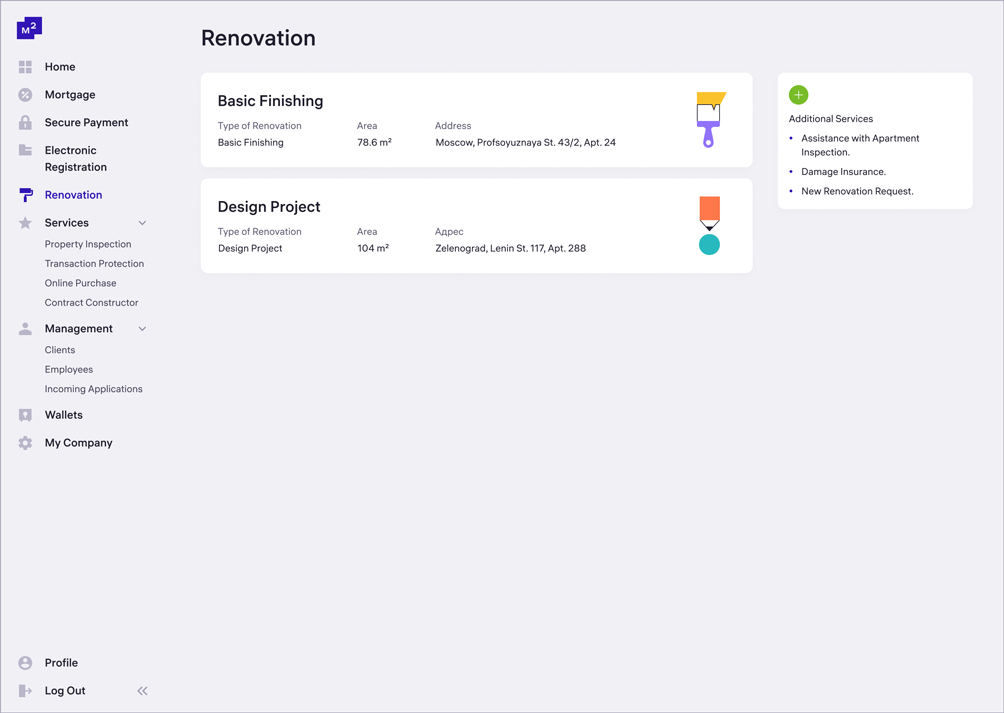Click the Damage Insurance link
This screenshot has height=713, width=1004.
[x=843, y=172]
